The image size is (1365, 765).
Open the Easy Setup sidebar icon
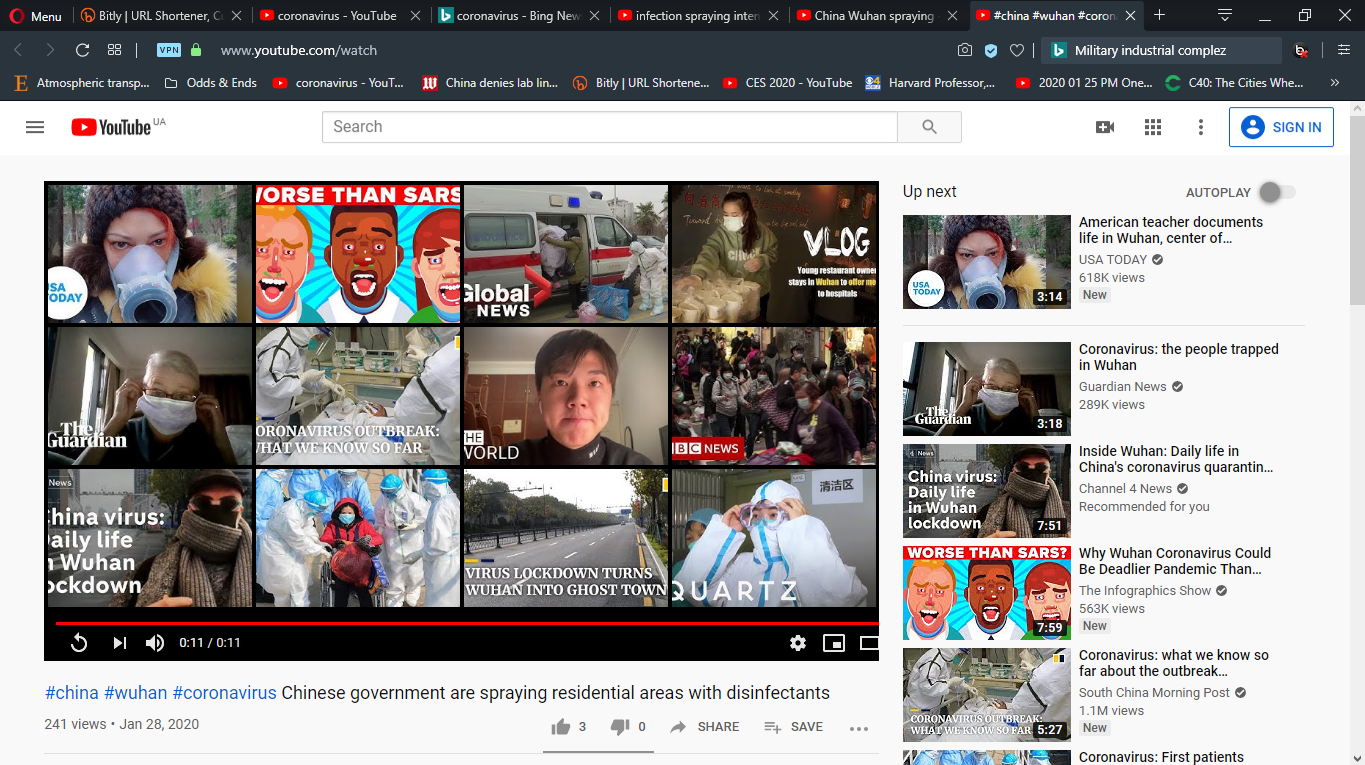click(x=1343, y=50)
